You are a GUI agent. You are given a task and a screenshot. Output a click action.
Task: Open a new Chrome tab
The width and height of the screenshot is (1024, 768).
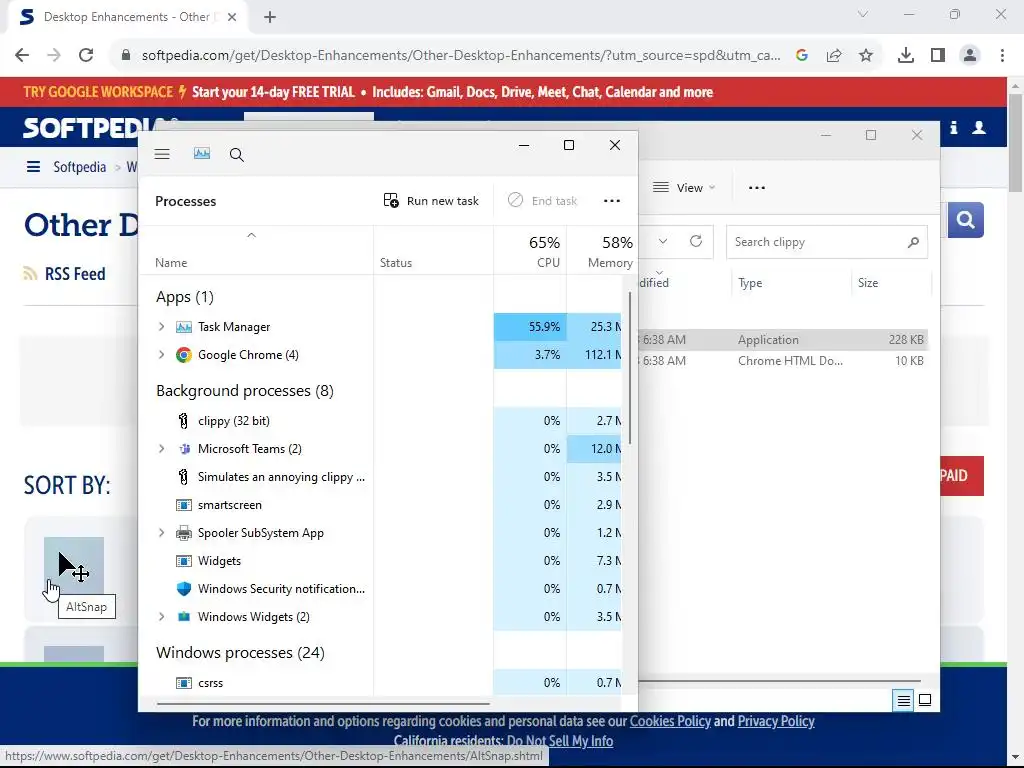point(270,17)
